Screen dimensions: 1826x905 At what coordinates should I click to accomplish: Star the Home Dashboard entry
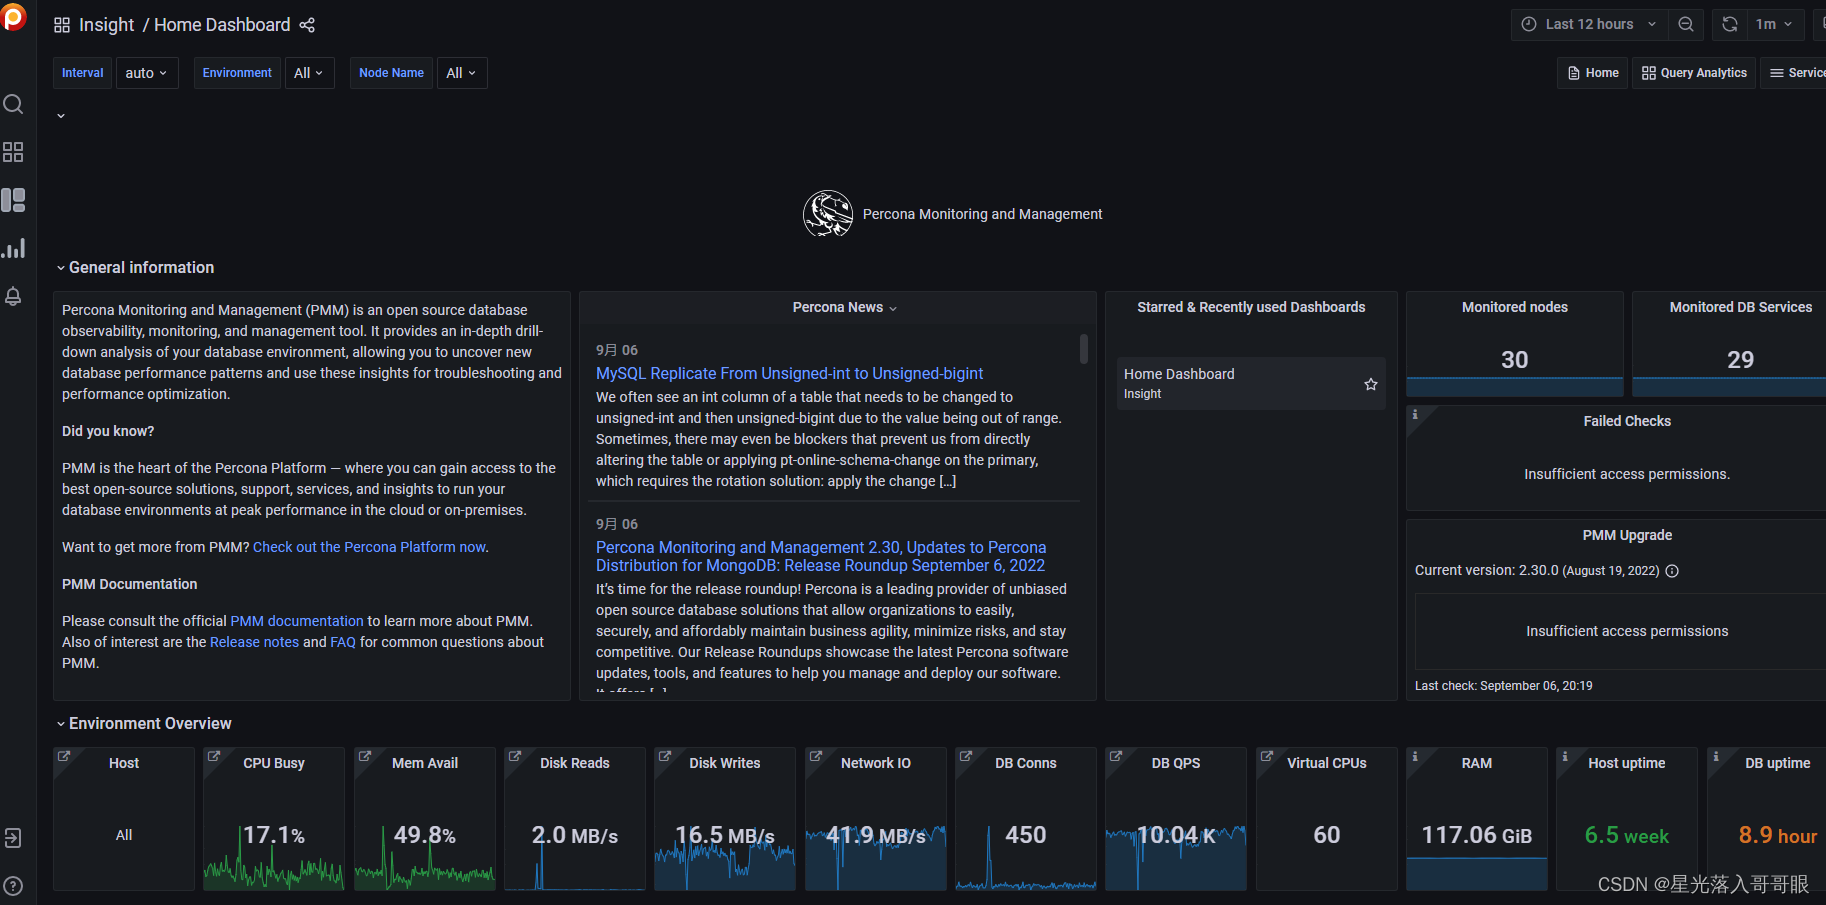[x=1371, y=384]
